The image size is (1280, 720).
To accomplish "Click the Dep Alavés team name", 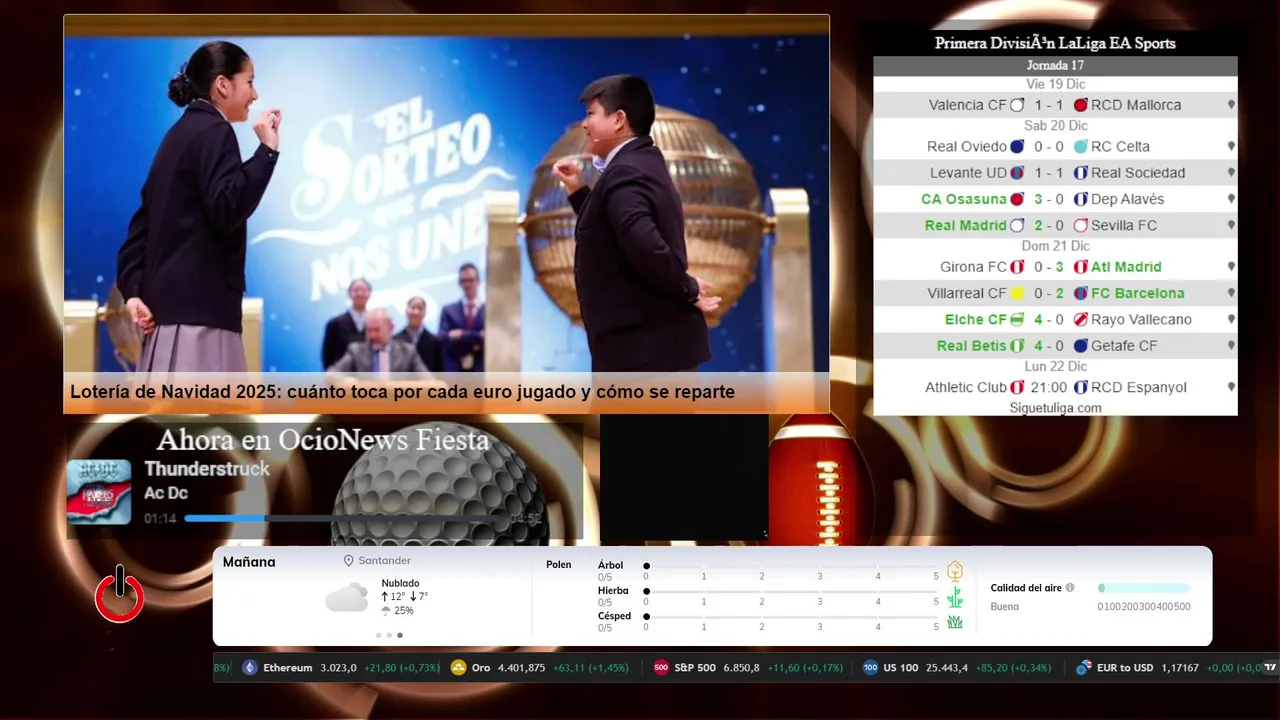I will tap(1127, 199).
